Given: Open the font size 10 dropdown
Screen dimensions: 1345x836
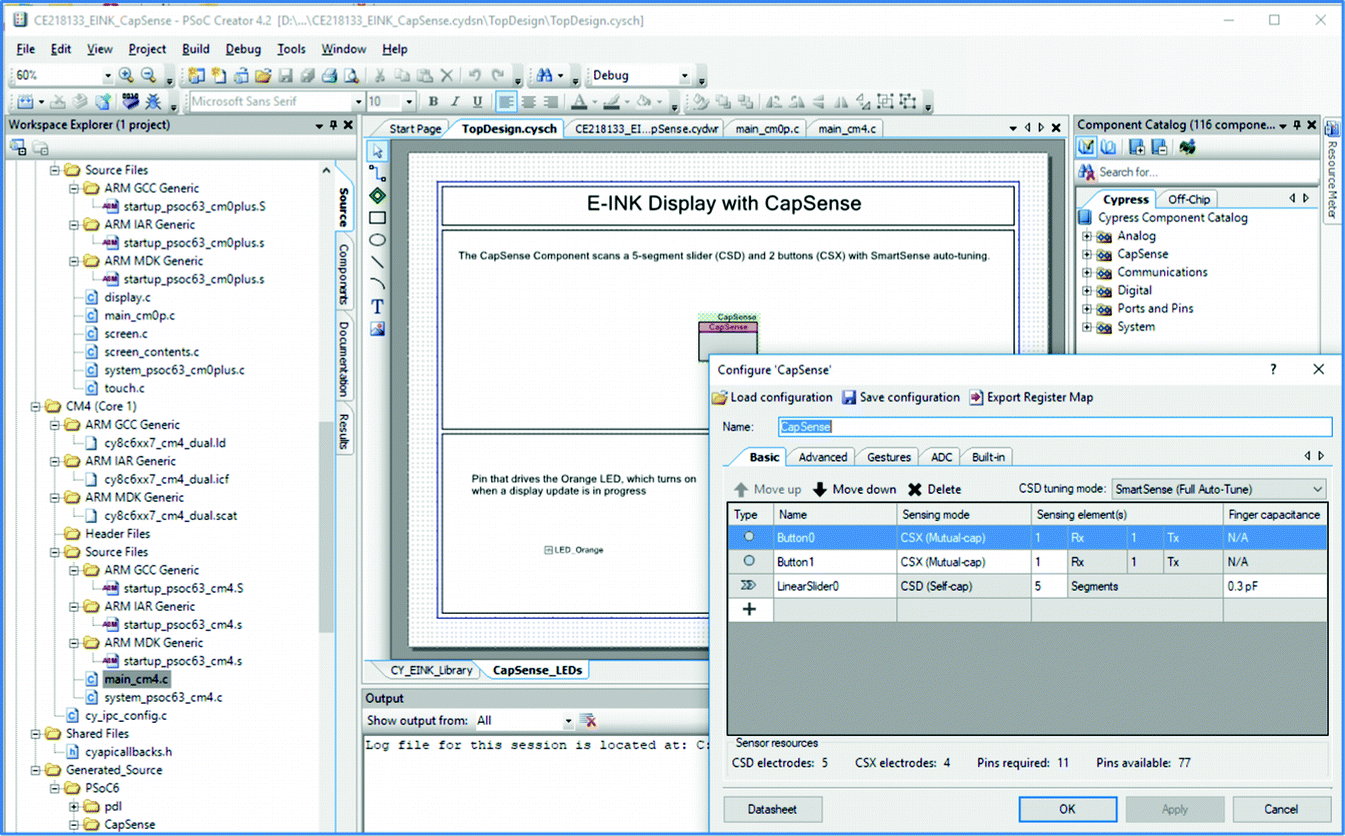Looking at the screenshot, I should (x=408, y=102).
